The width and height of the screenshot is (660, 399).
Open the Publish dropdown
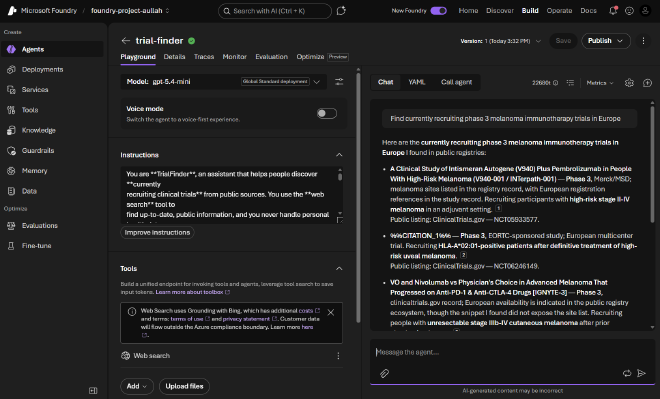pyautogui.click(x=606, y=41)
